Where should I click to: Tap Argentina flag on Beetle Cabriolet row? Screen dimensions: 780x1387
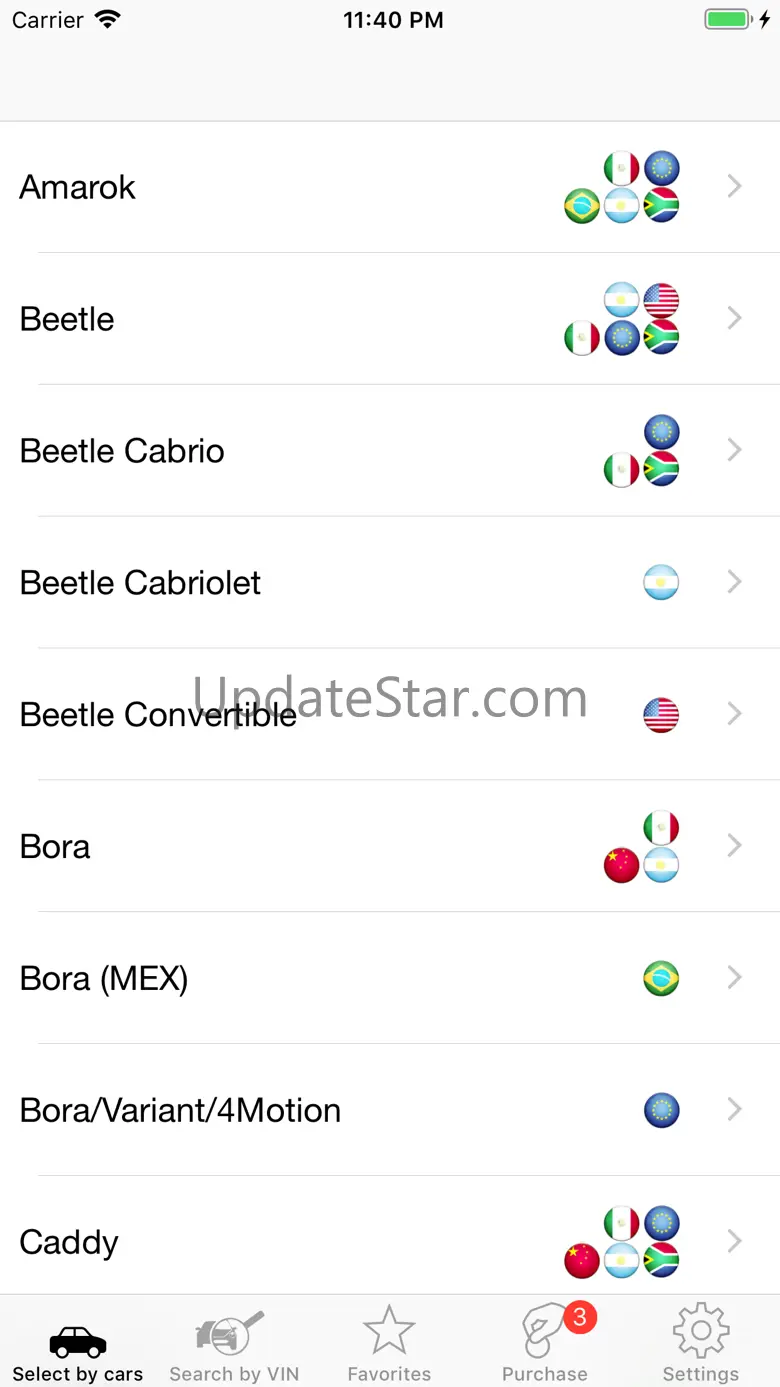(661, 582)
